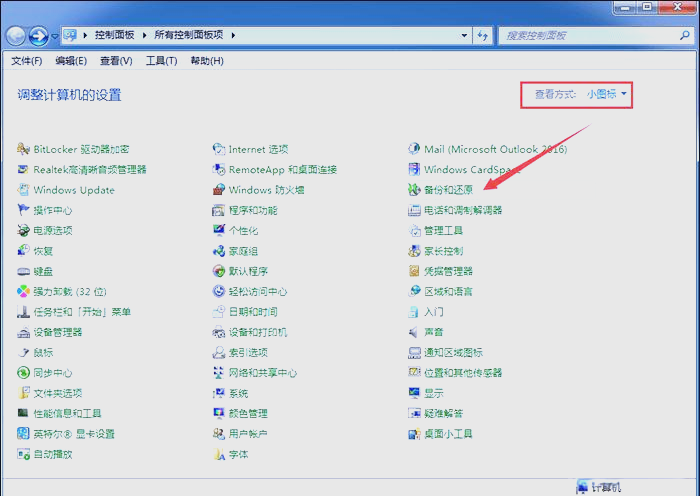Click the address bar refresh button
Screen dimensions: 700x496
484,36
